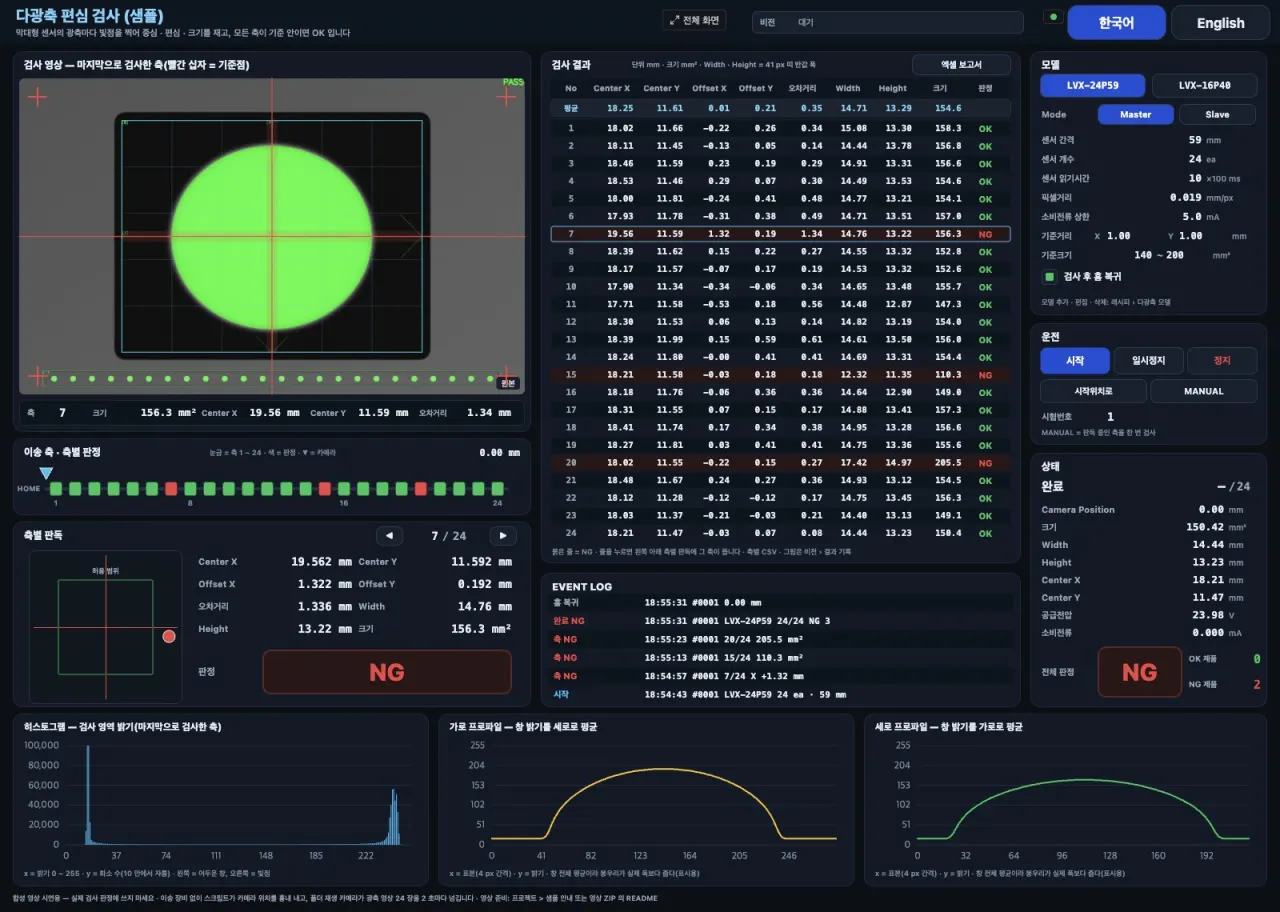
Task: Click the 센서 개수 value 24
Action: pyautogui.click(x=1195, y=158)
